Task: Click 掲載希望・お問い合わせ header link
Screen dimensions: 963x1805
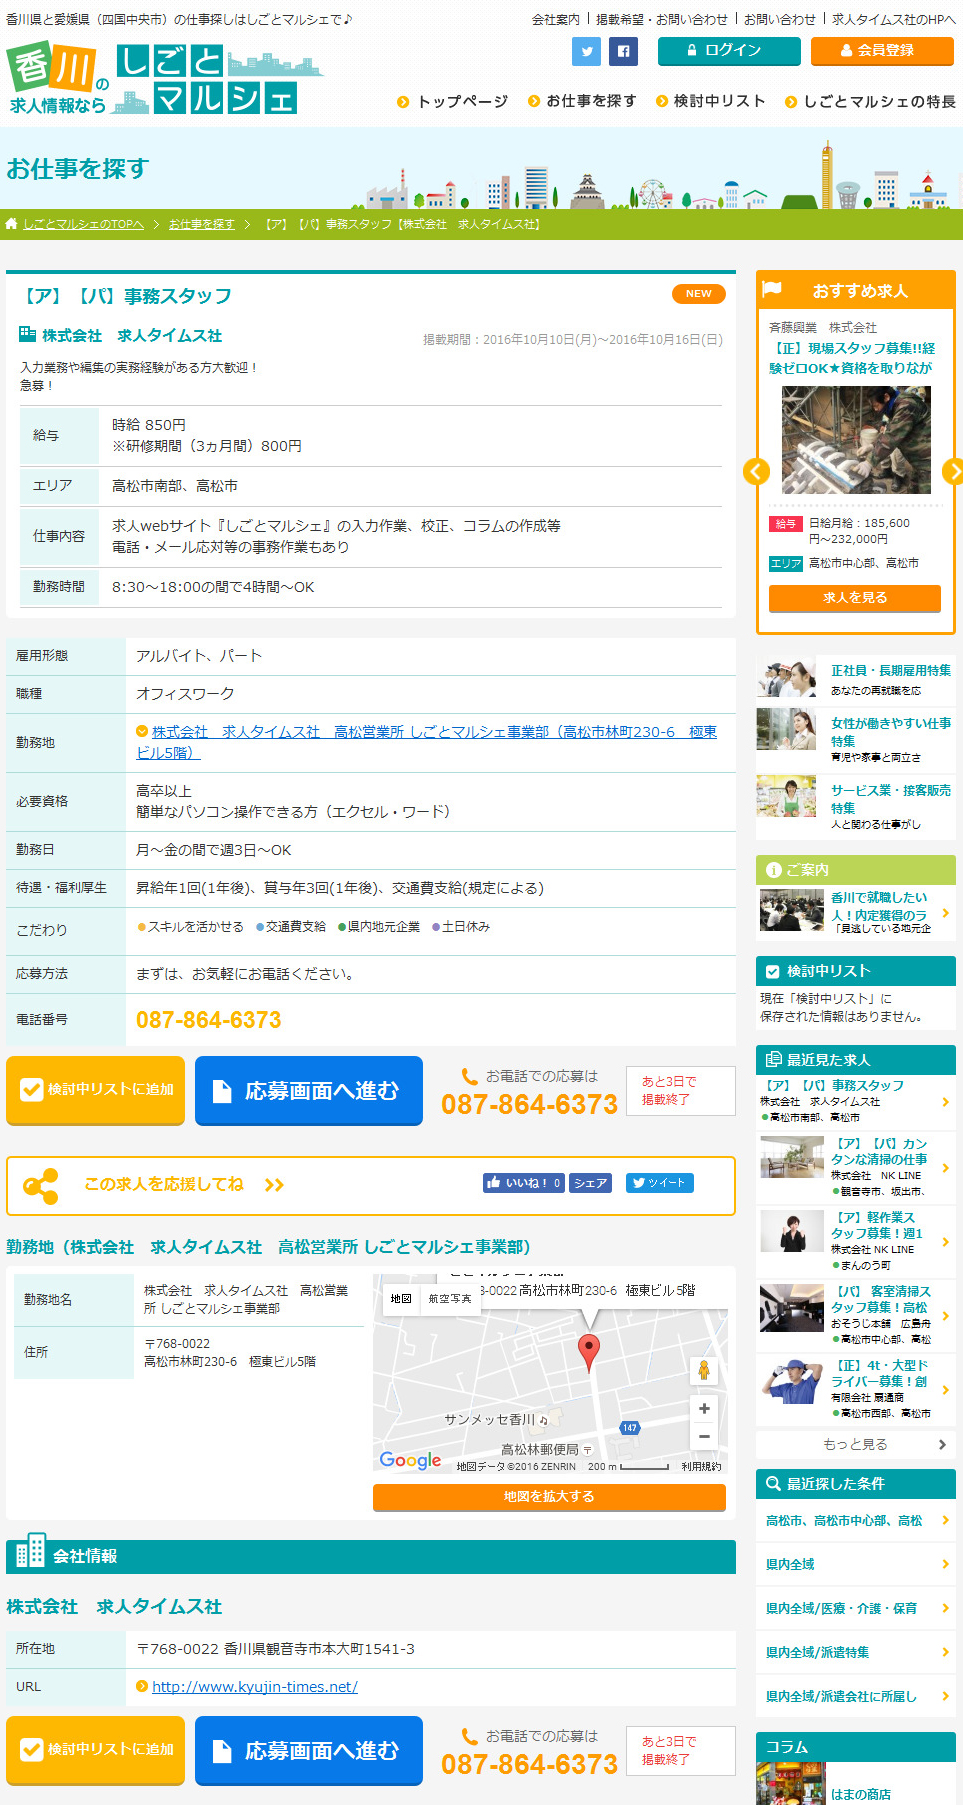Action: pyautogui.click(x=662, y=19)
